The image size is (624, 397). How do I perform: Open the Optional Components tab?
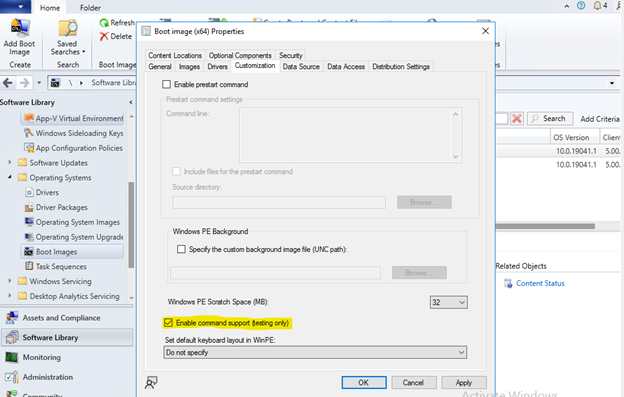pos(240,55)
